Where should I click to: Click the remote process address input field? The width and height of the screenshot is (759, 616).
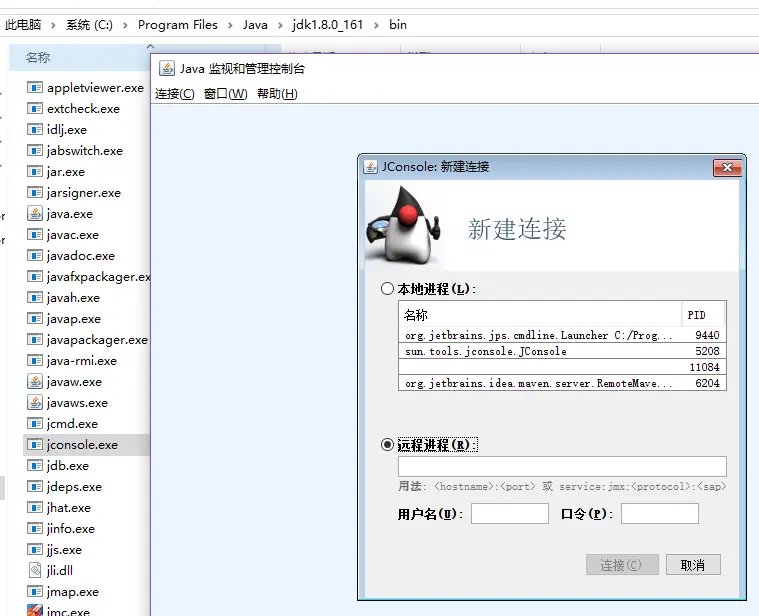562,466
